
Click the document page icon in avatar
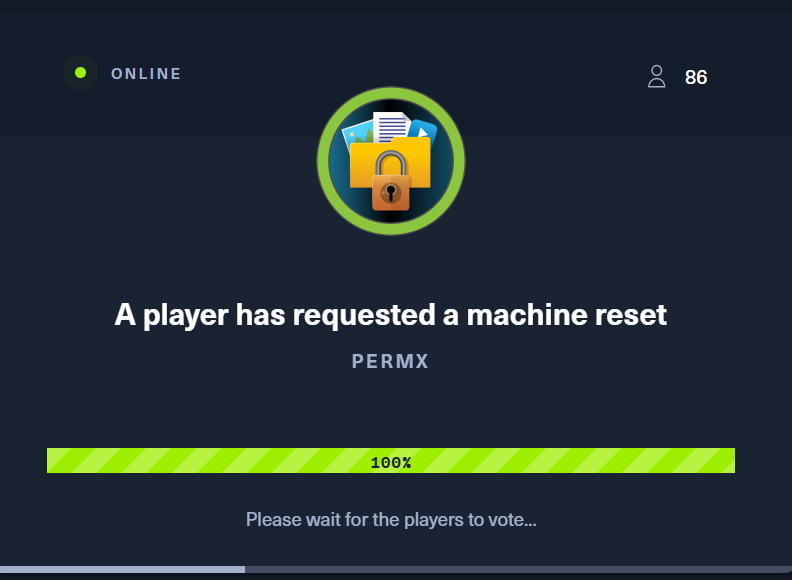coord(391,125)
